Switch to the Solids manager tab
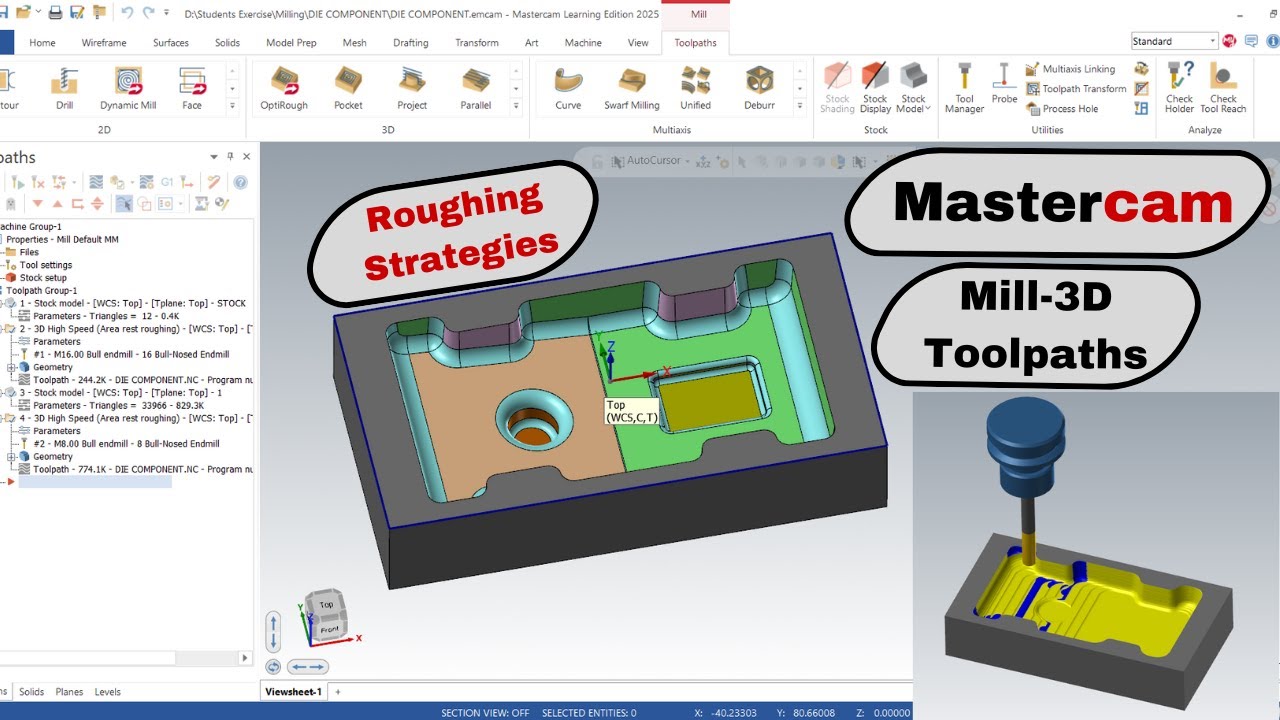Screen dimensions: 1280x720 (32, 692)
